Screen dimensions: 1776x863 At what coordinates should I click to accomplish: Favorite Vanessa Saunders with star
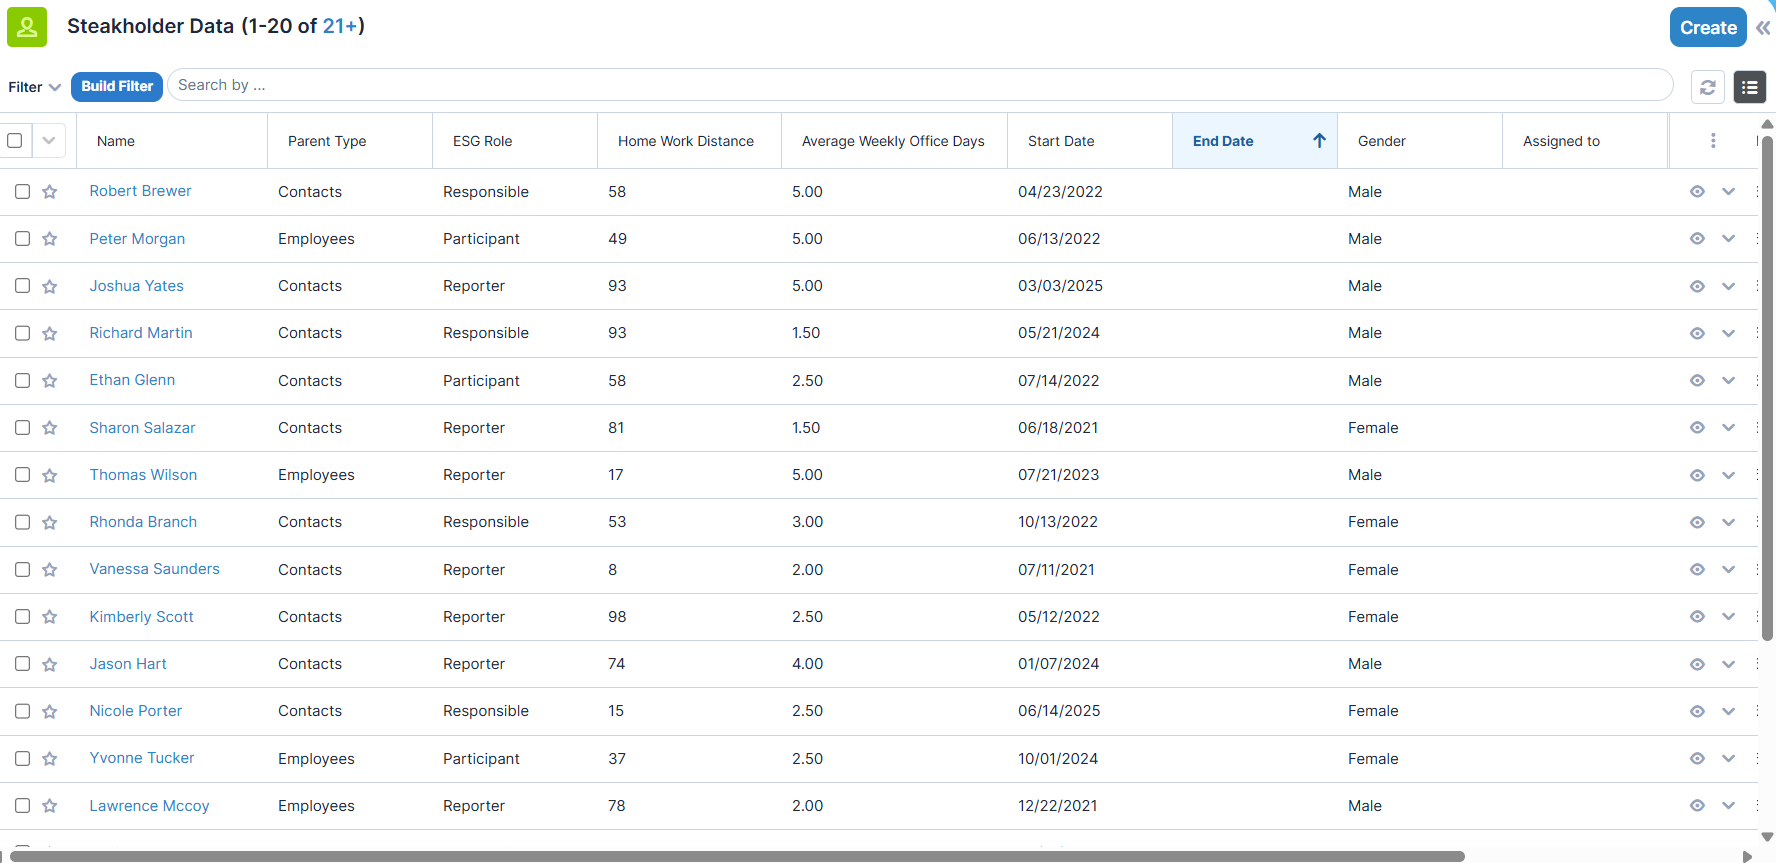[x=50, y=570]
